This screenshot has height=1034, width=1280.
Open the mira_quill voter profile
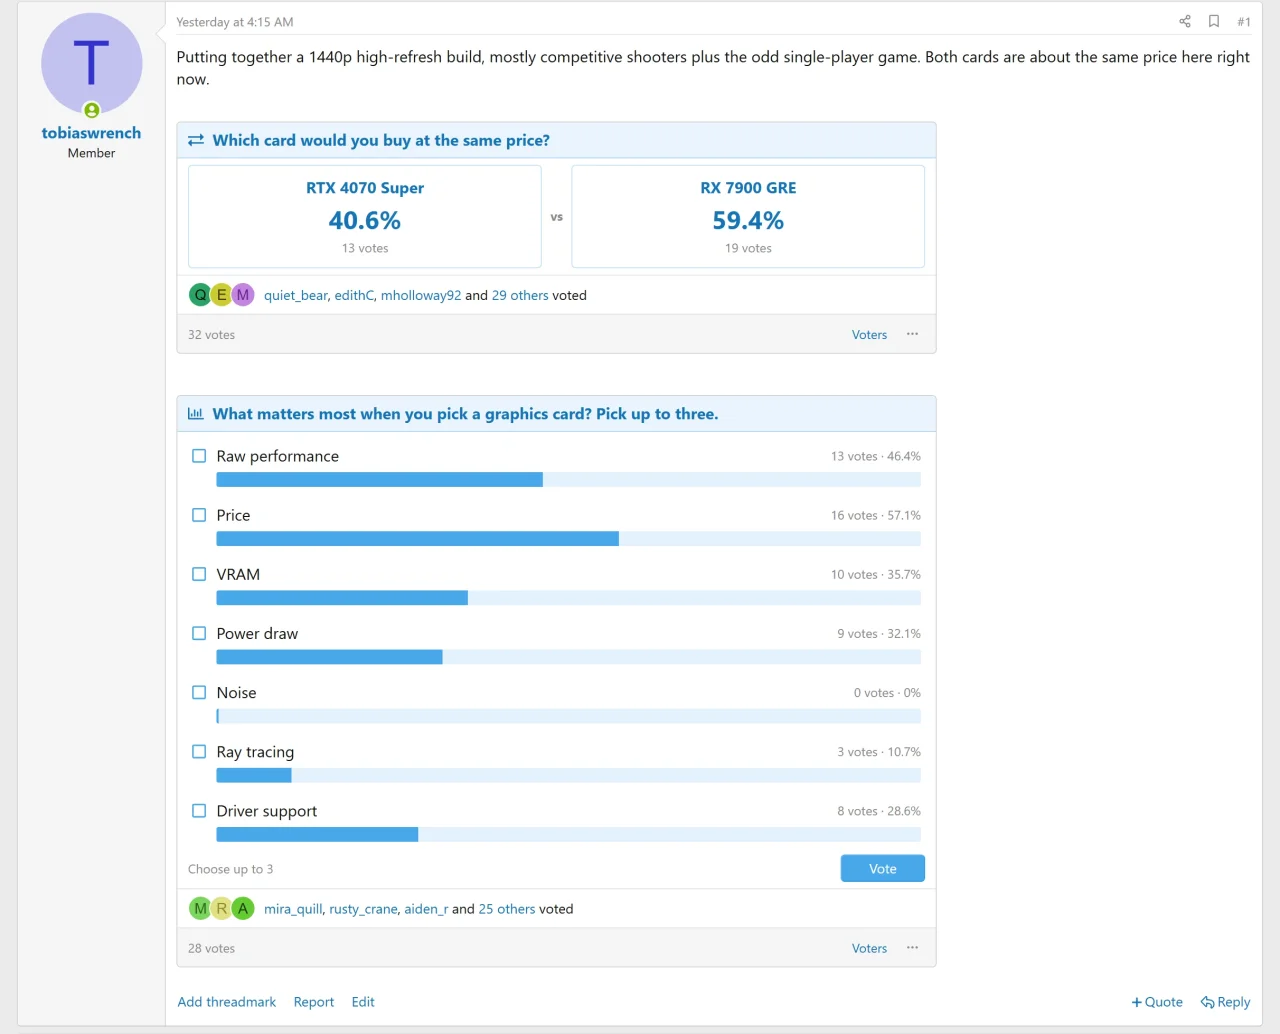[x=293, y=909]
